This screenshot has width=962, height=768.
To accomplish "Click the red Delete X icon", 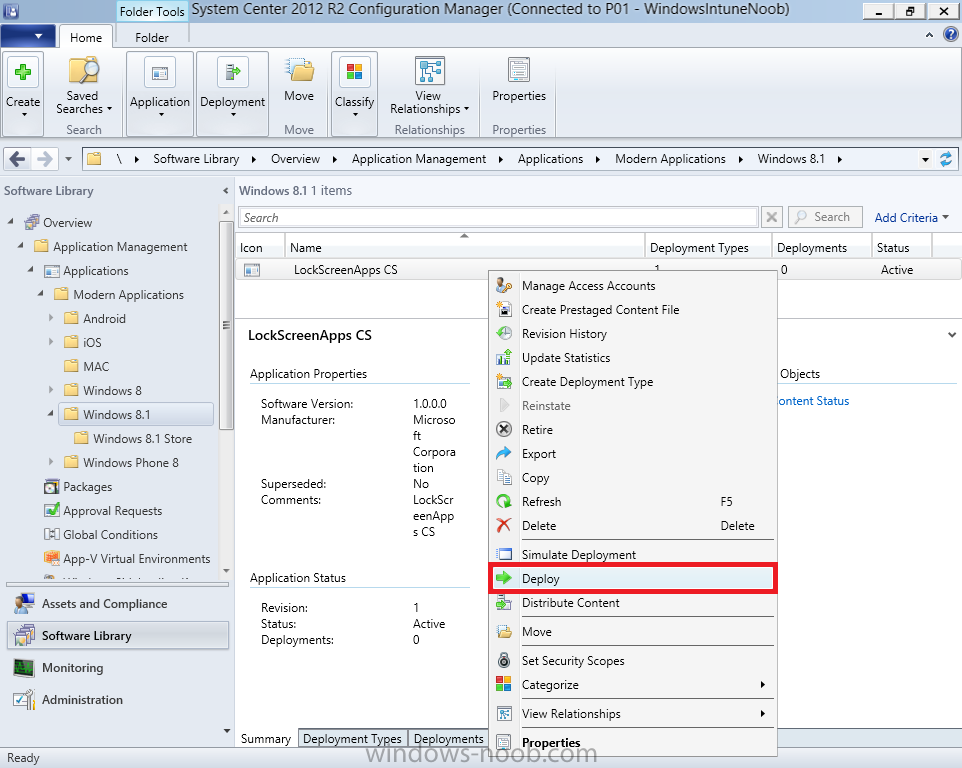I will point(504,525).
